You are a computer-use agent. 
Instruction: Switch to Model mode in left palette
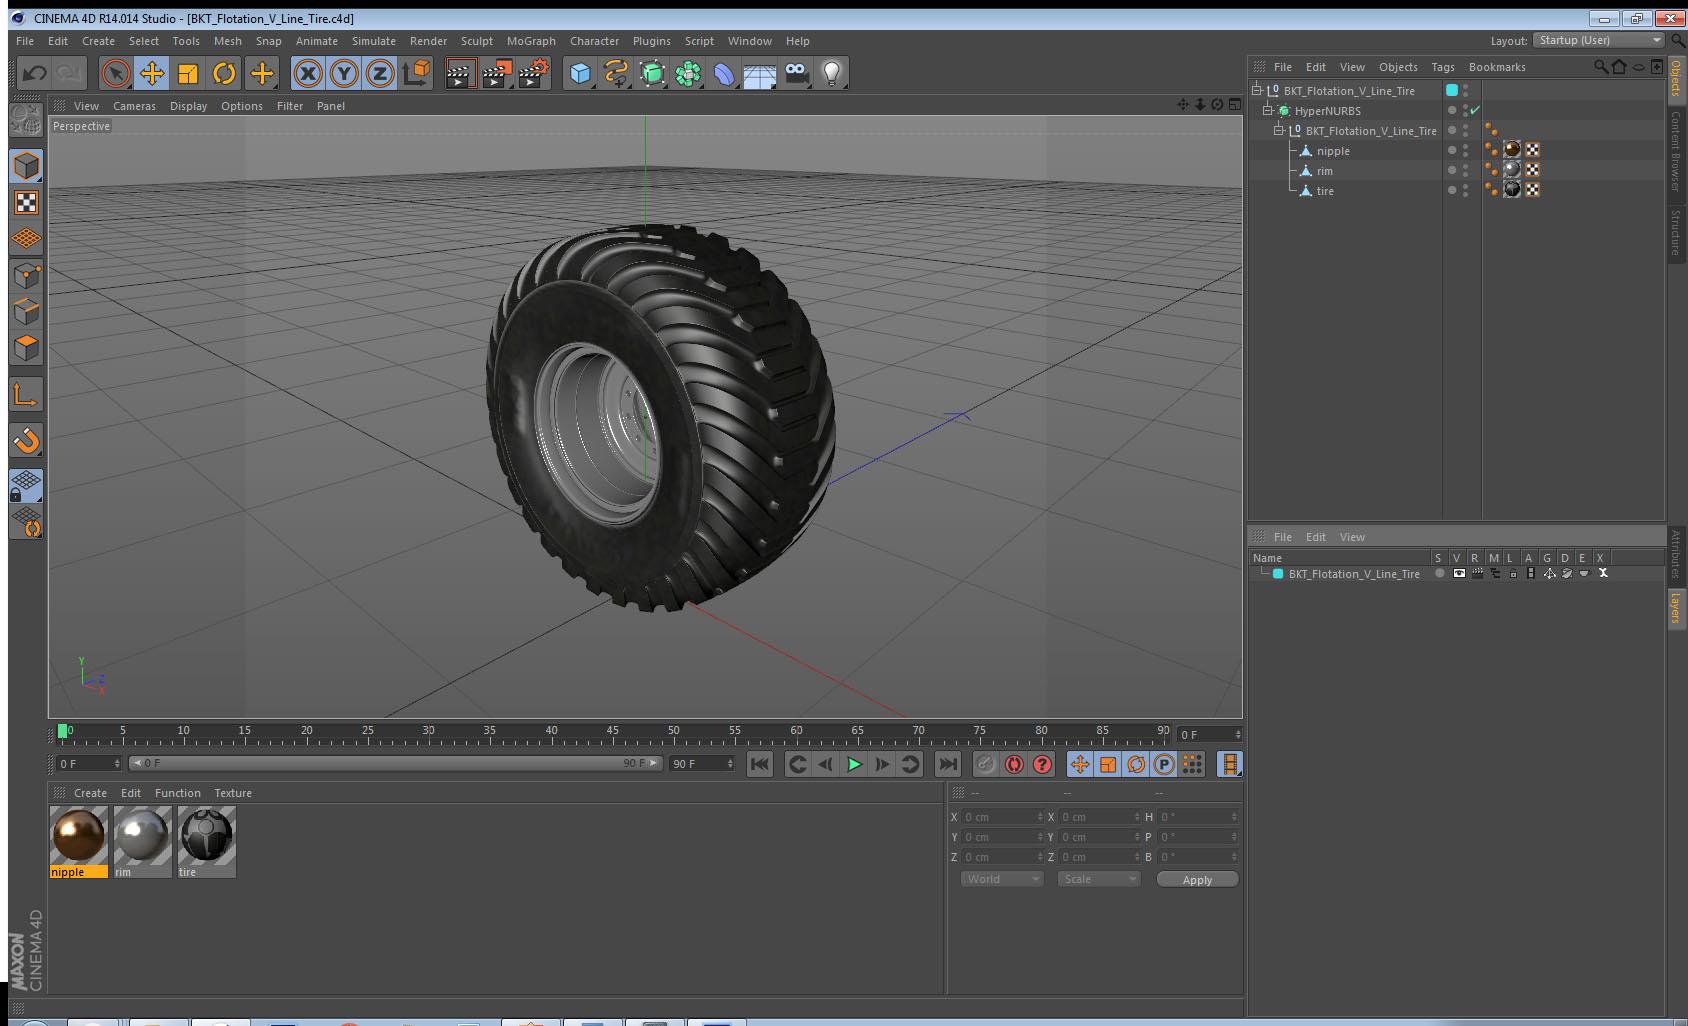[x=26, y=167]
